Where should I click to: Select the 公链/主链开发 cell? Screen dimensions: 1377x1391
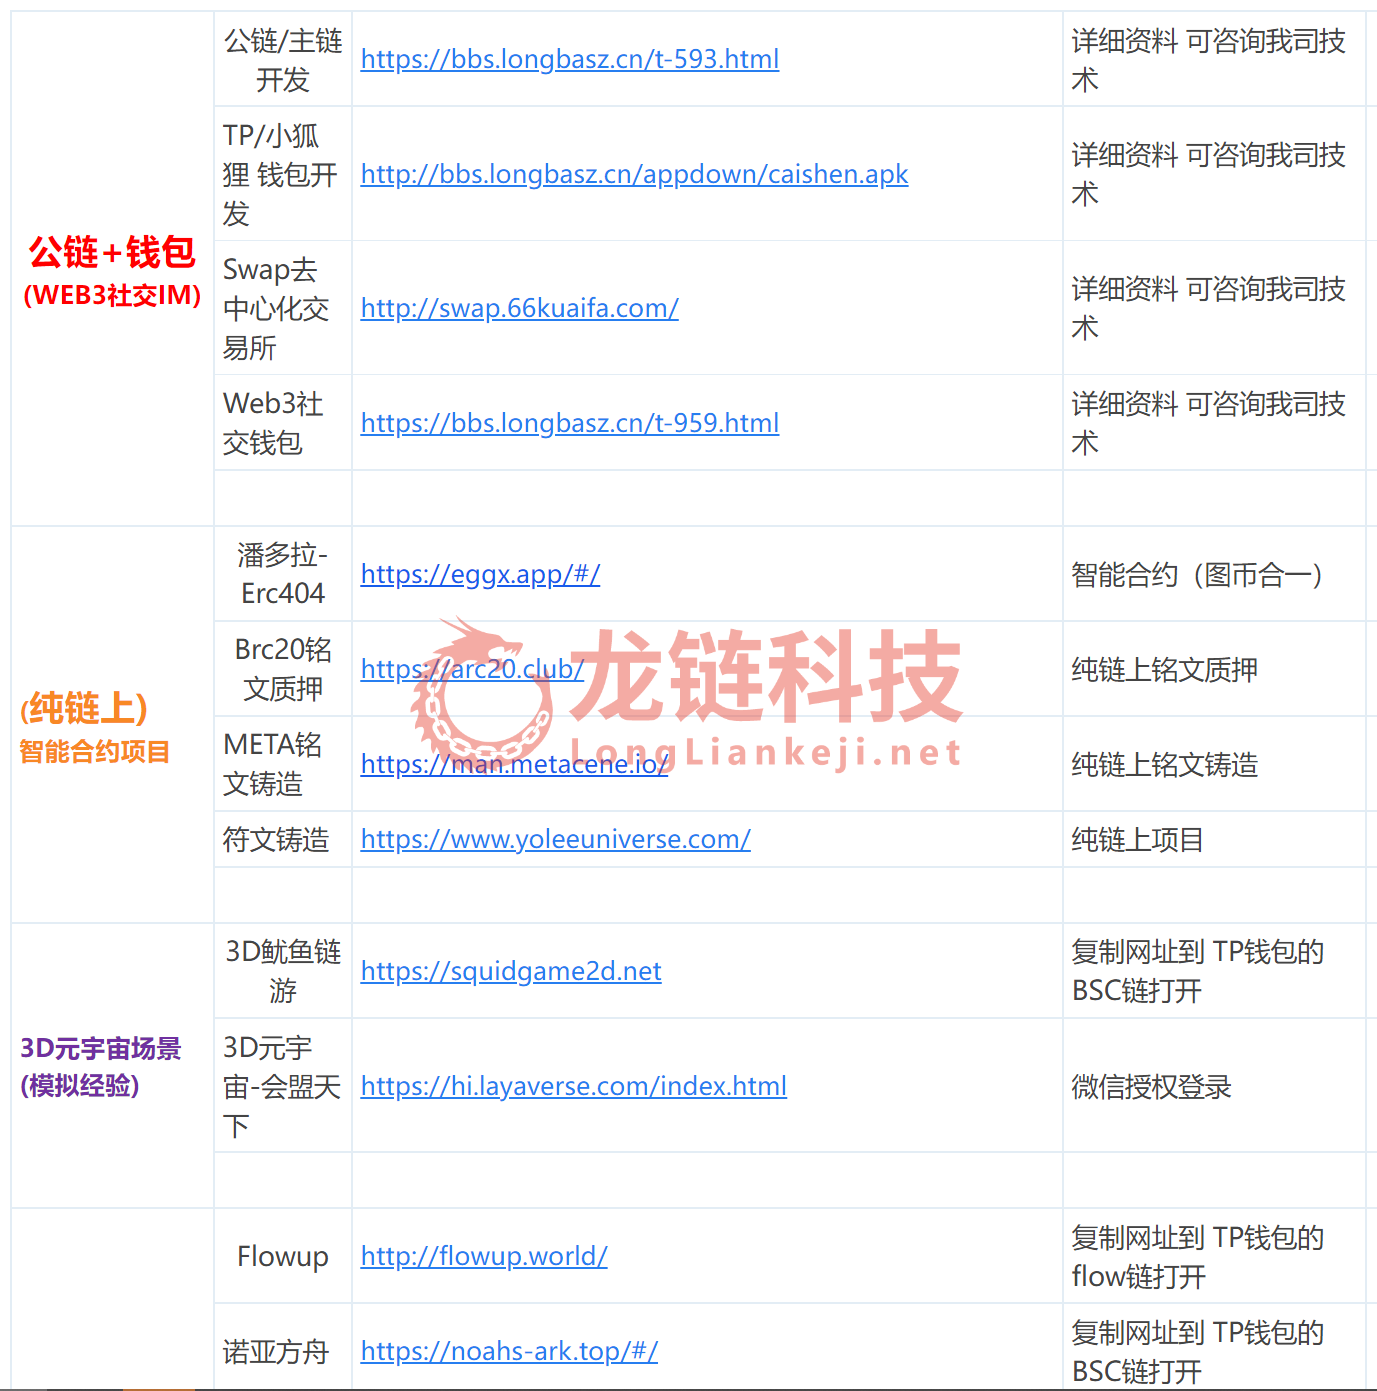click(283, 60)
